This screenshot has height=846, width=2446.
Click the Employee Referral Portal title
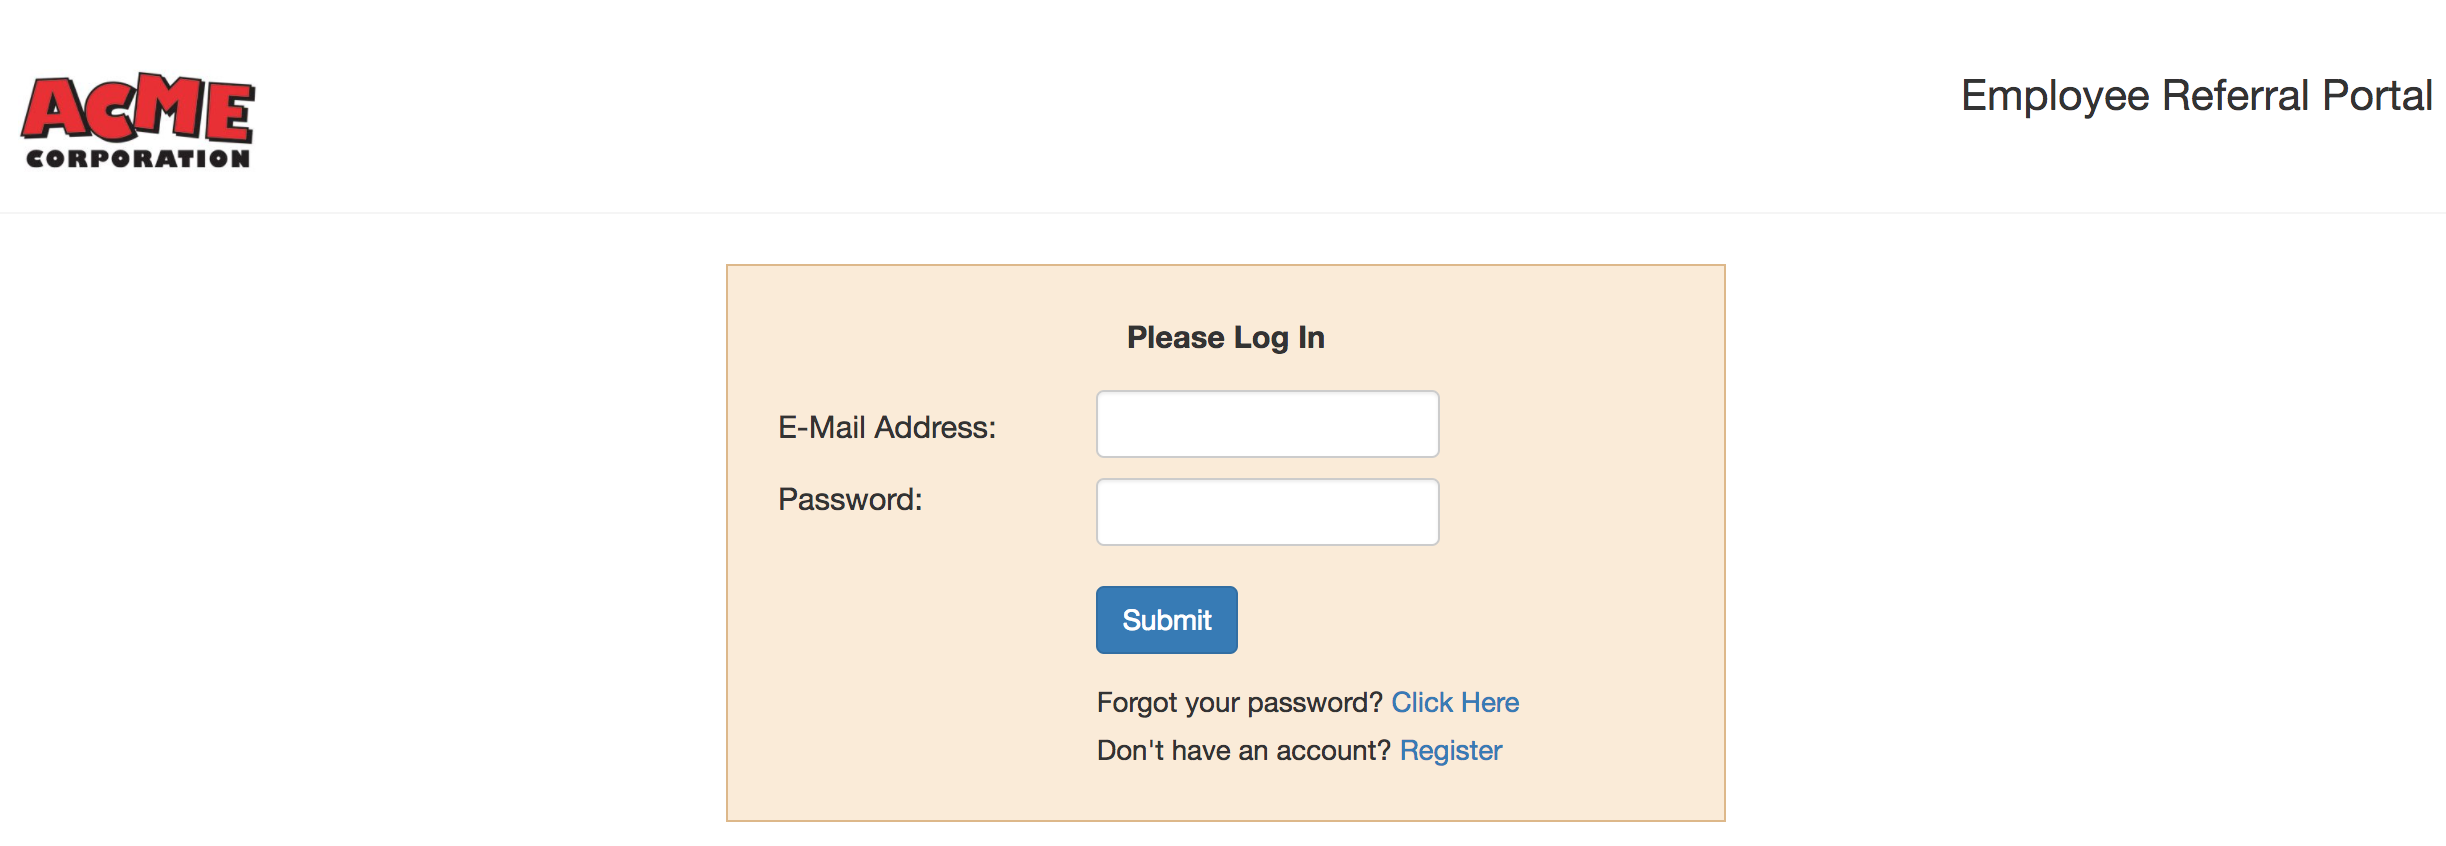click(x=2195, y=96)
